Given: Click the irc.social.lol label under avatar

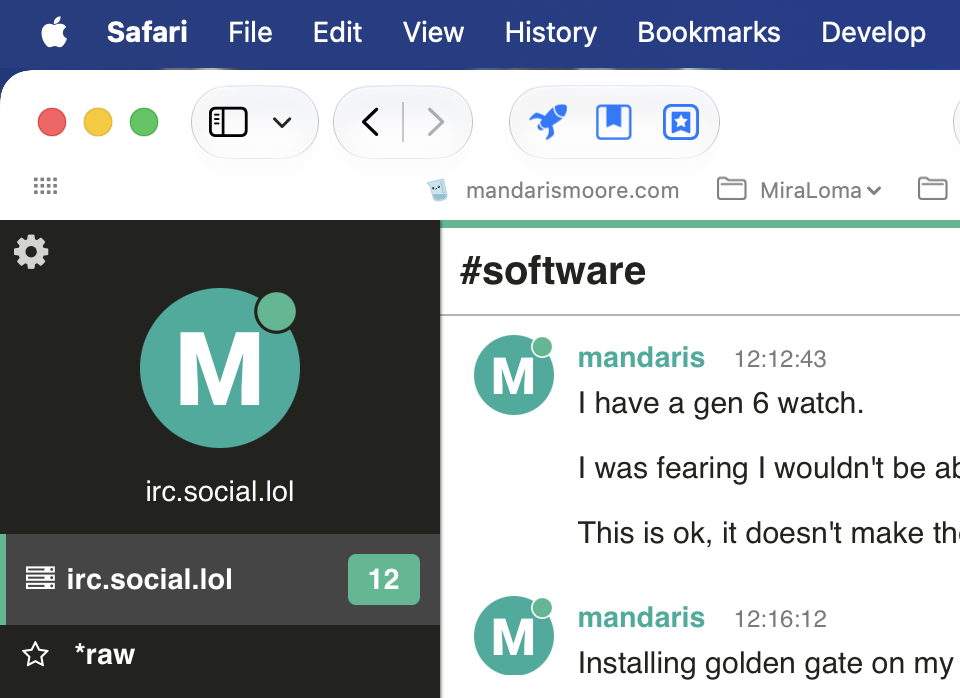Looking at the screenshot, I should pyautogui.click(x=220, y=492).
